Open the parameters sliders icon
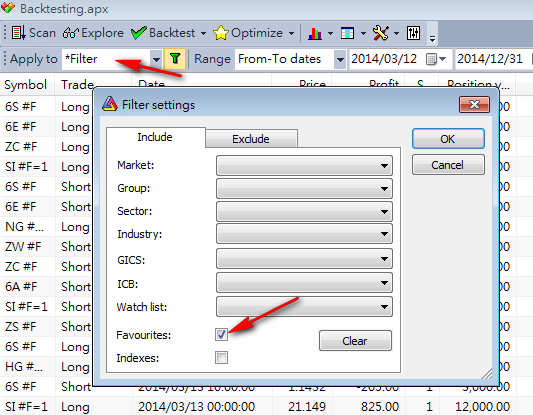The width and height of the screenshot is (533, 415). click(413, 33)
